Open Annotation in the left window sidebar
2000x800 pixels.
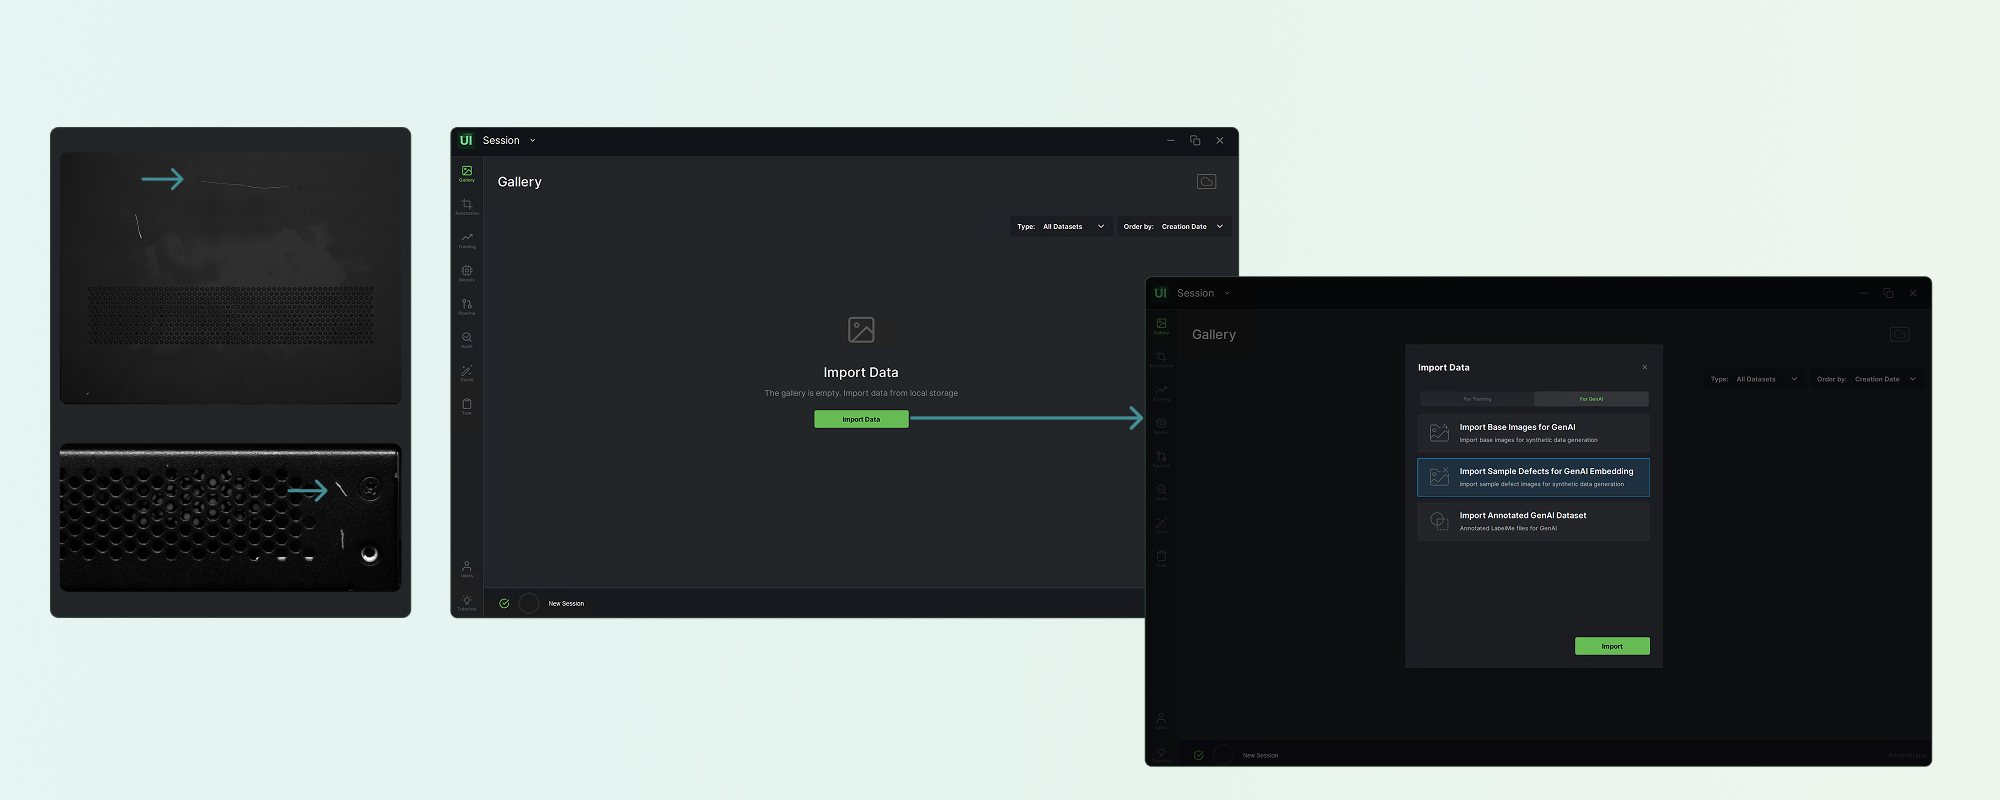tap(467, 207)
